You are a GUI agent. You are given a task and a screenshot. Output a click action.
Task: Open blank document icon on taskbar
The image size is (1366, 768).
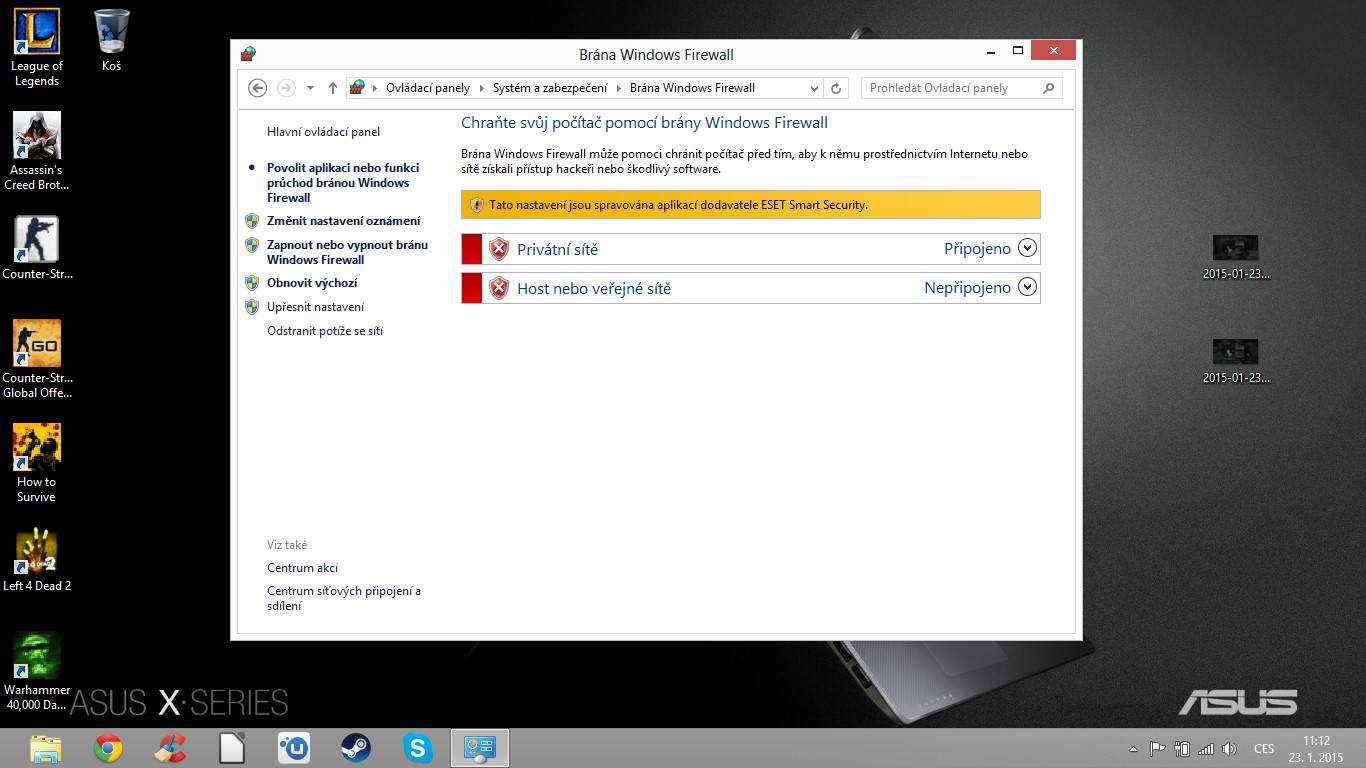(232, 748)
